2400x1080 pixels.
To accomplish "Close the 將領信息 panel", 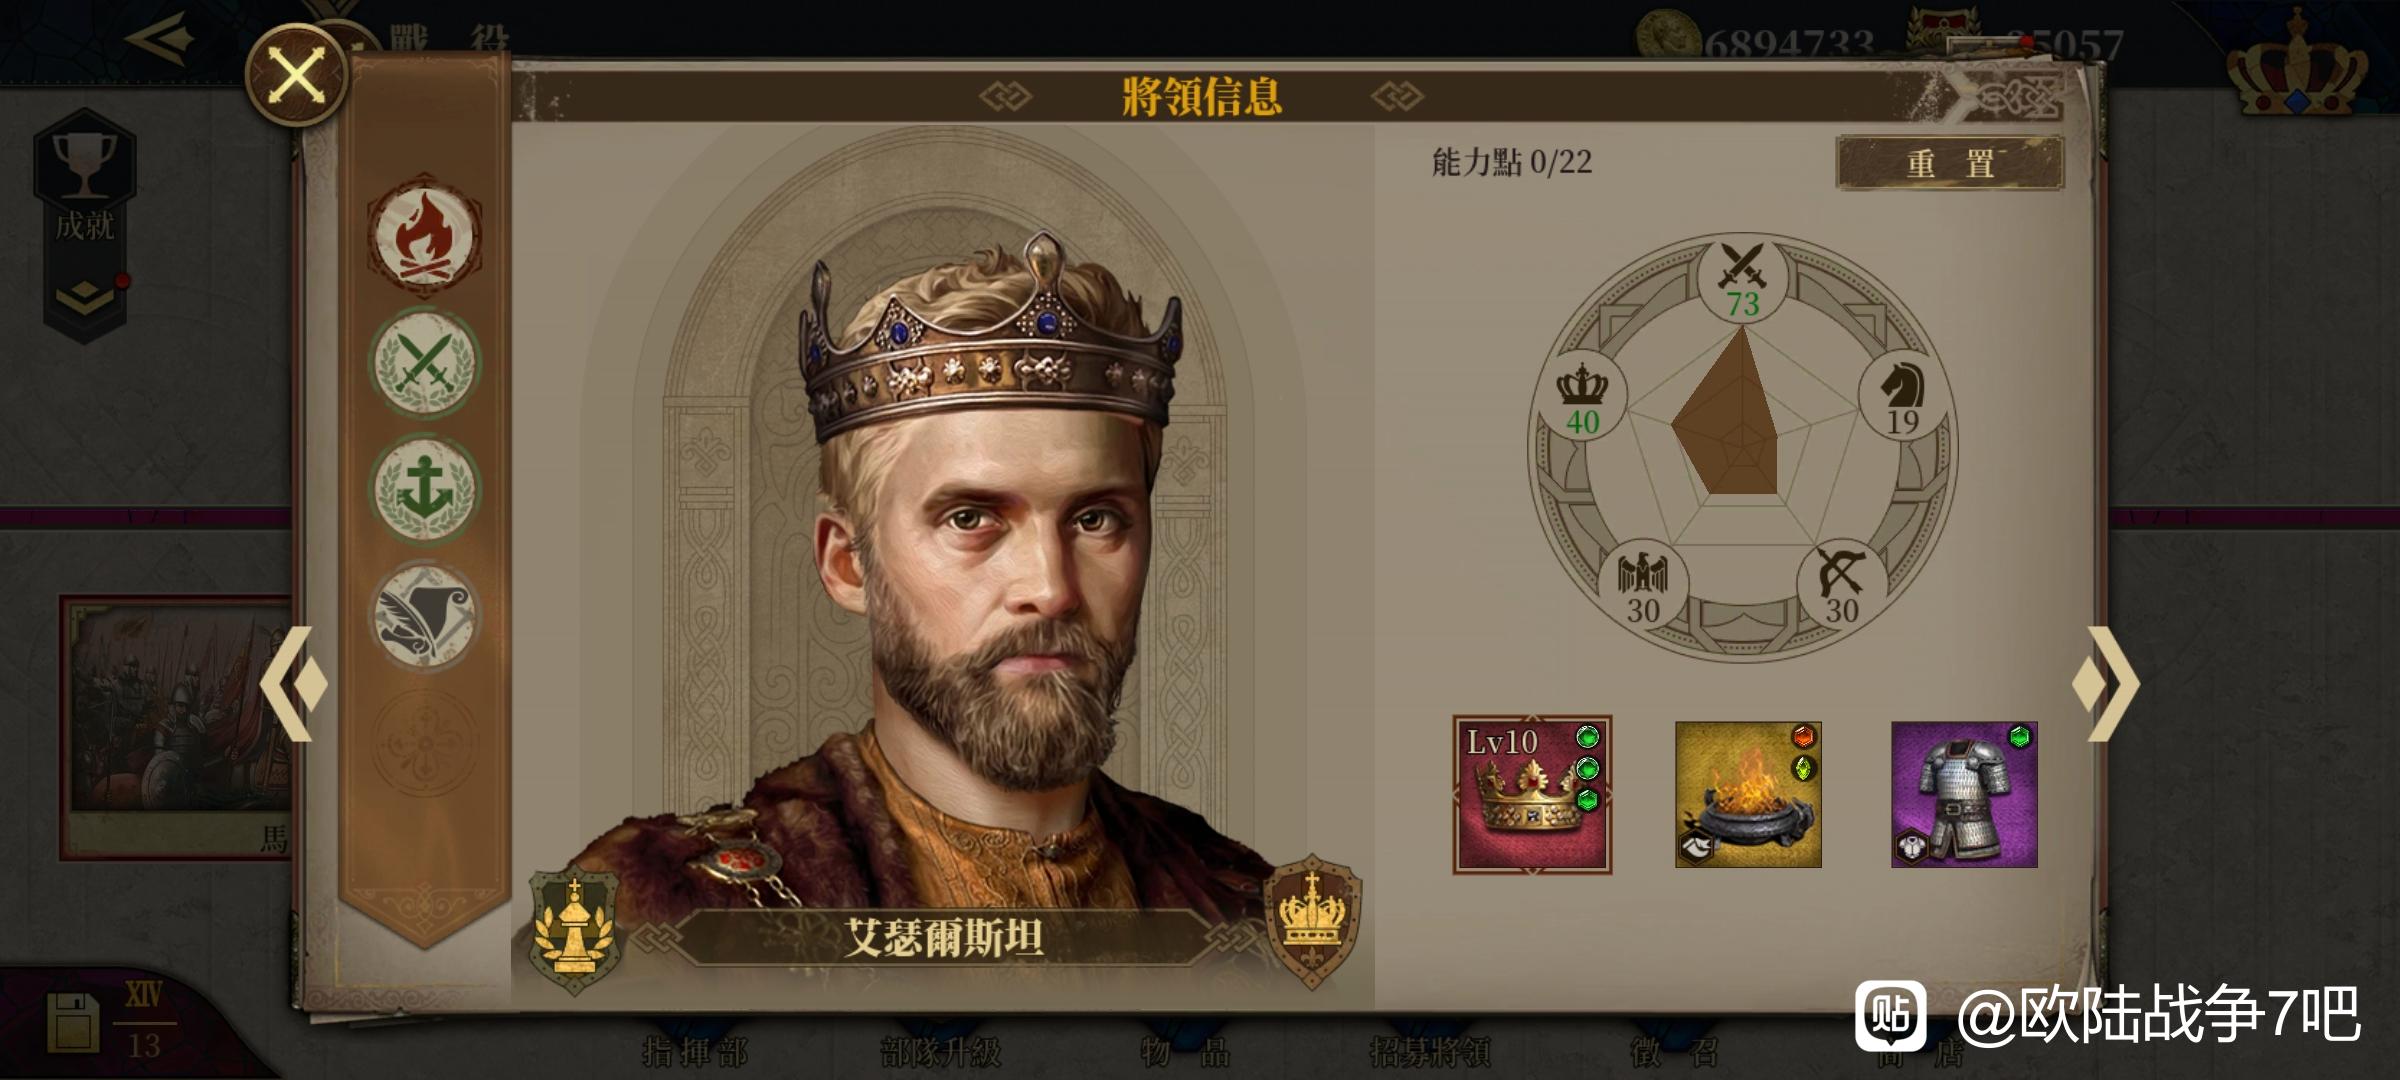I will (297, 75).
